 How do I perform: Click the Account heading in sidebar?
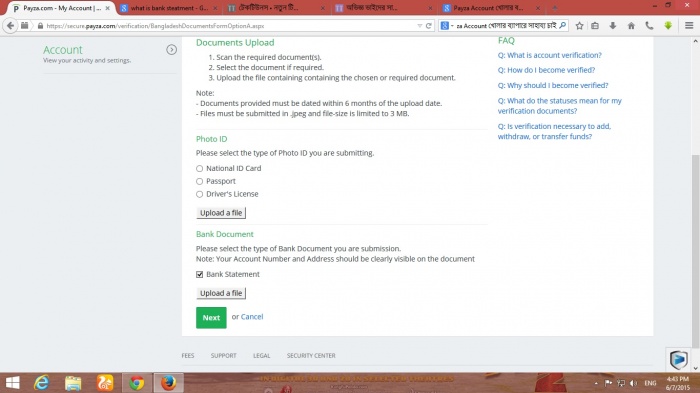[x=63, y=50]
